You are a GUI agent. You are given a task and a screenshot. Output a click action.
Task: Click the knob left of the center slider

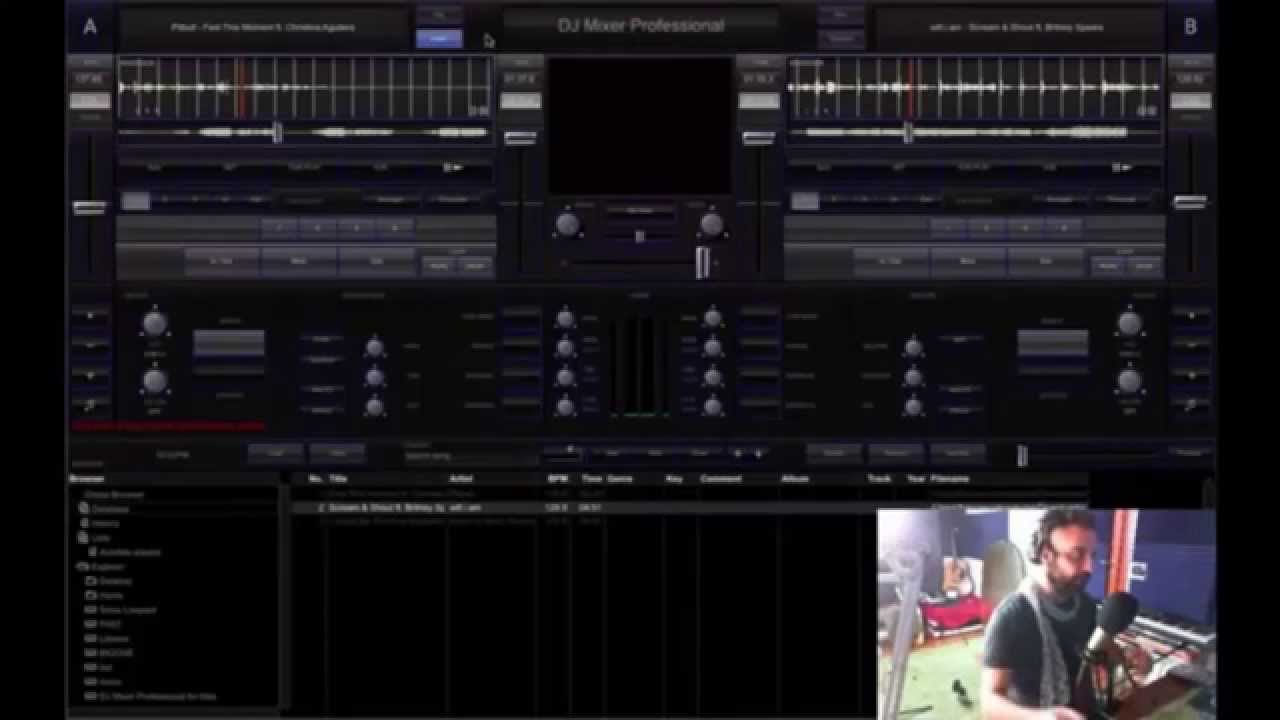point(568,224)
